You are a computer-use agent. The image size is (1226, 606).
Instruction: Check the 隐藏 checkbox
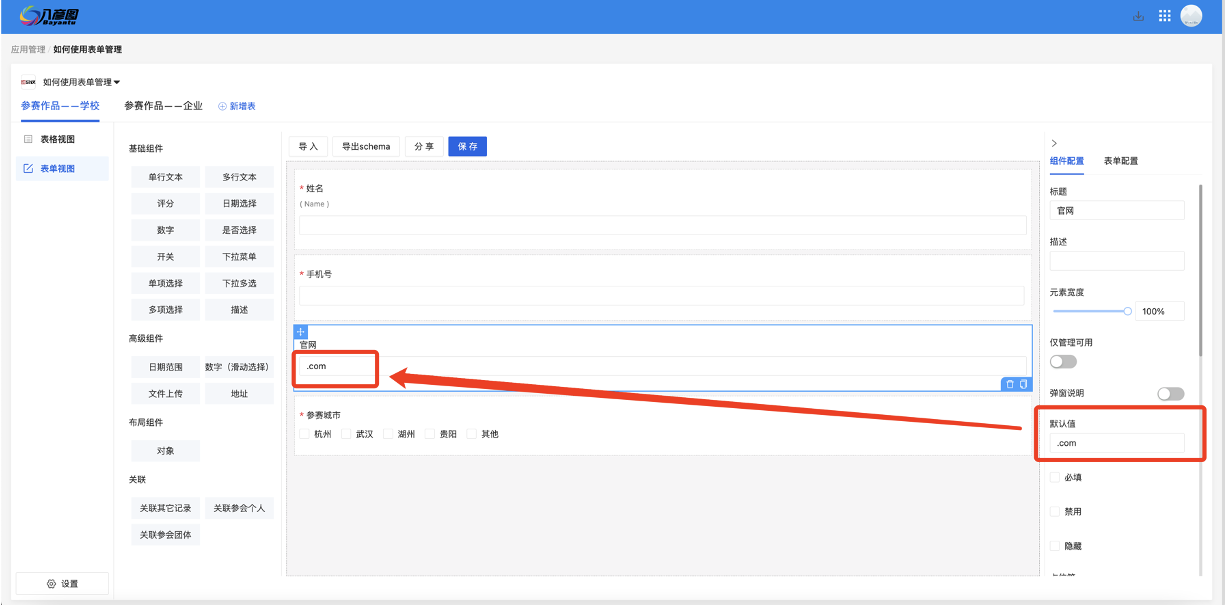point(1055,546)
